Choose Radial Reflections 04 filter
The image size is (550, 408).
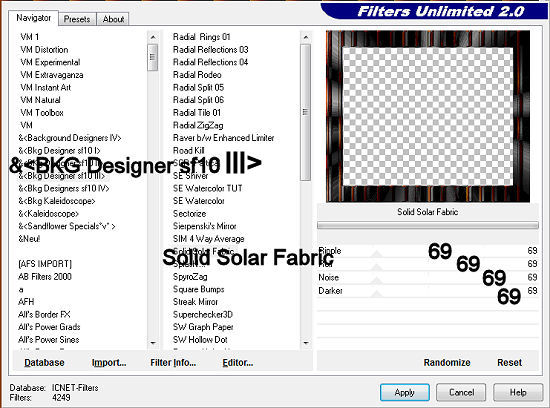click(x=210, y=62)
